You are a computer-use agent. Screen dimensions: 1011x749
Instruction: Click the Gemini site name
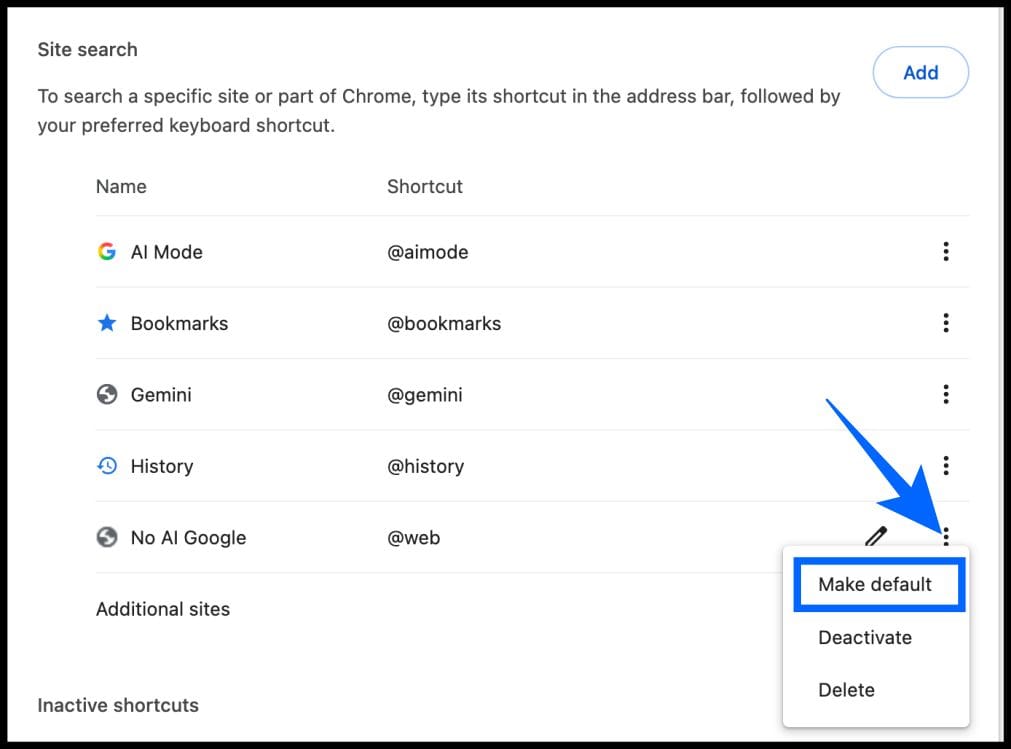[161, 395]
